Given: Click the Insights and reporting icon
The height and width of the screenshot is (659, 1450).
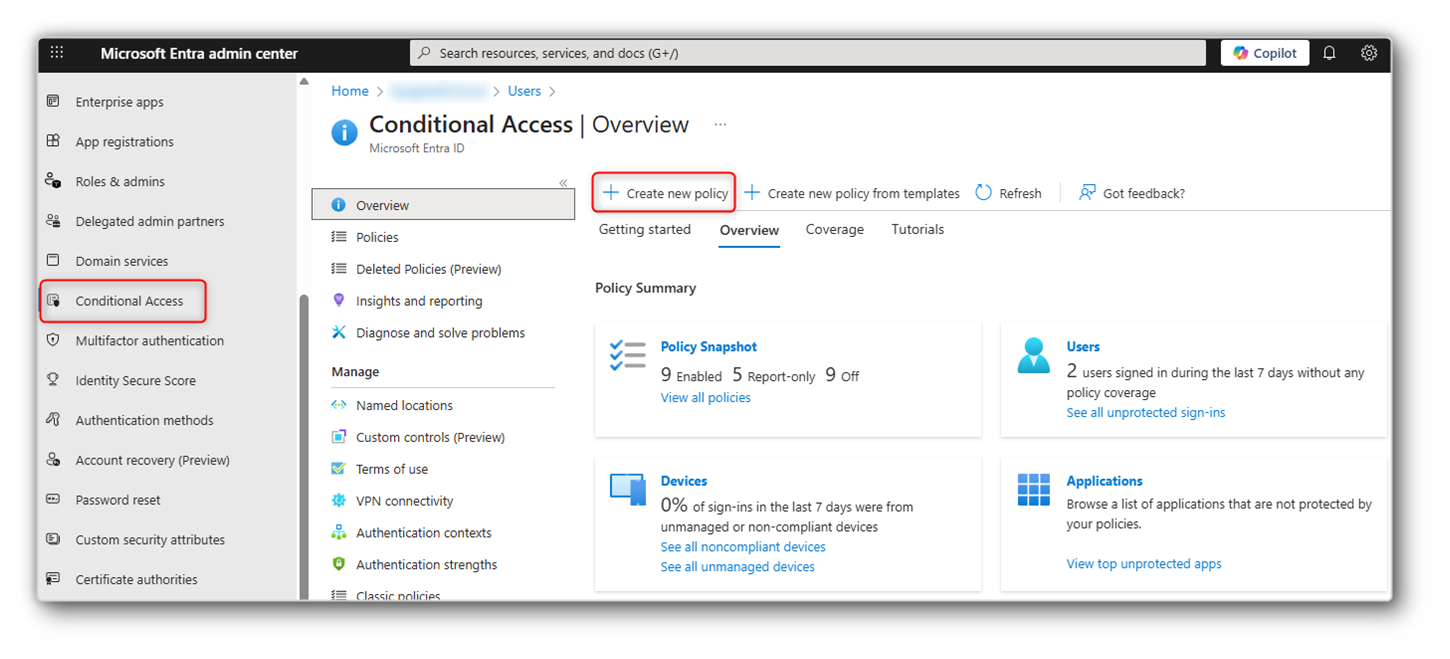Looking at the screenshot, I should point(339,301).
